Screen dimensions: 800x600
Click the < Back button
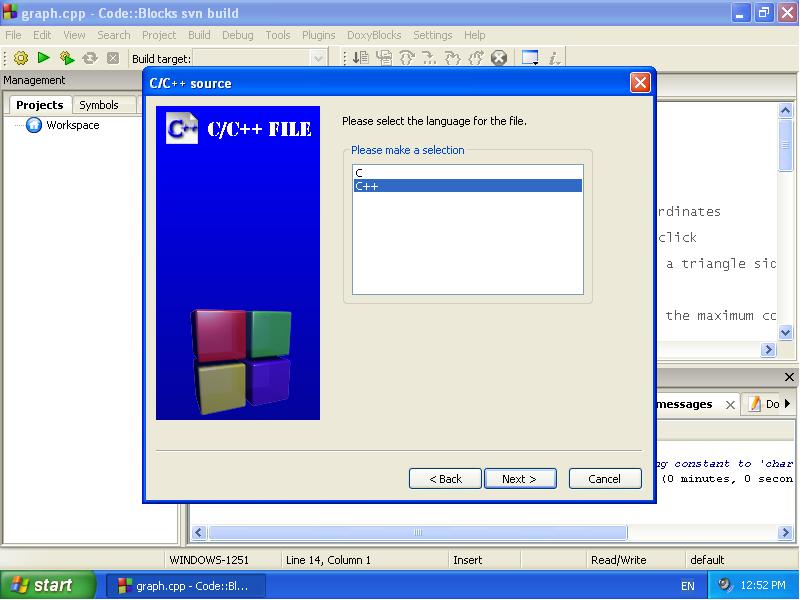[445, 479]
